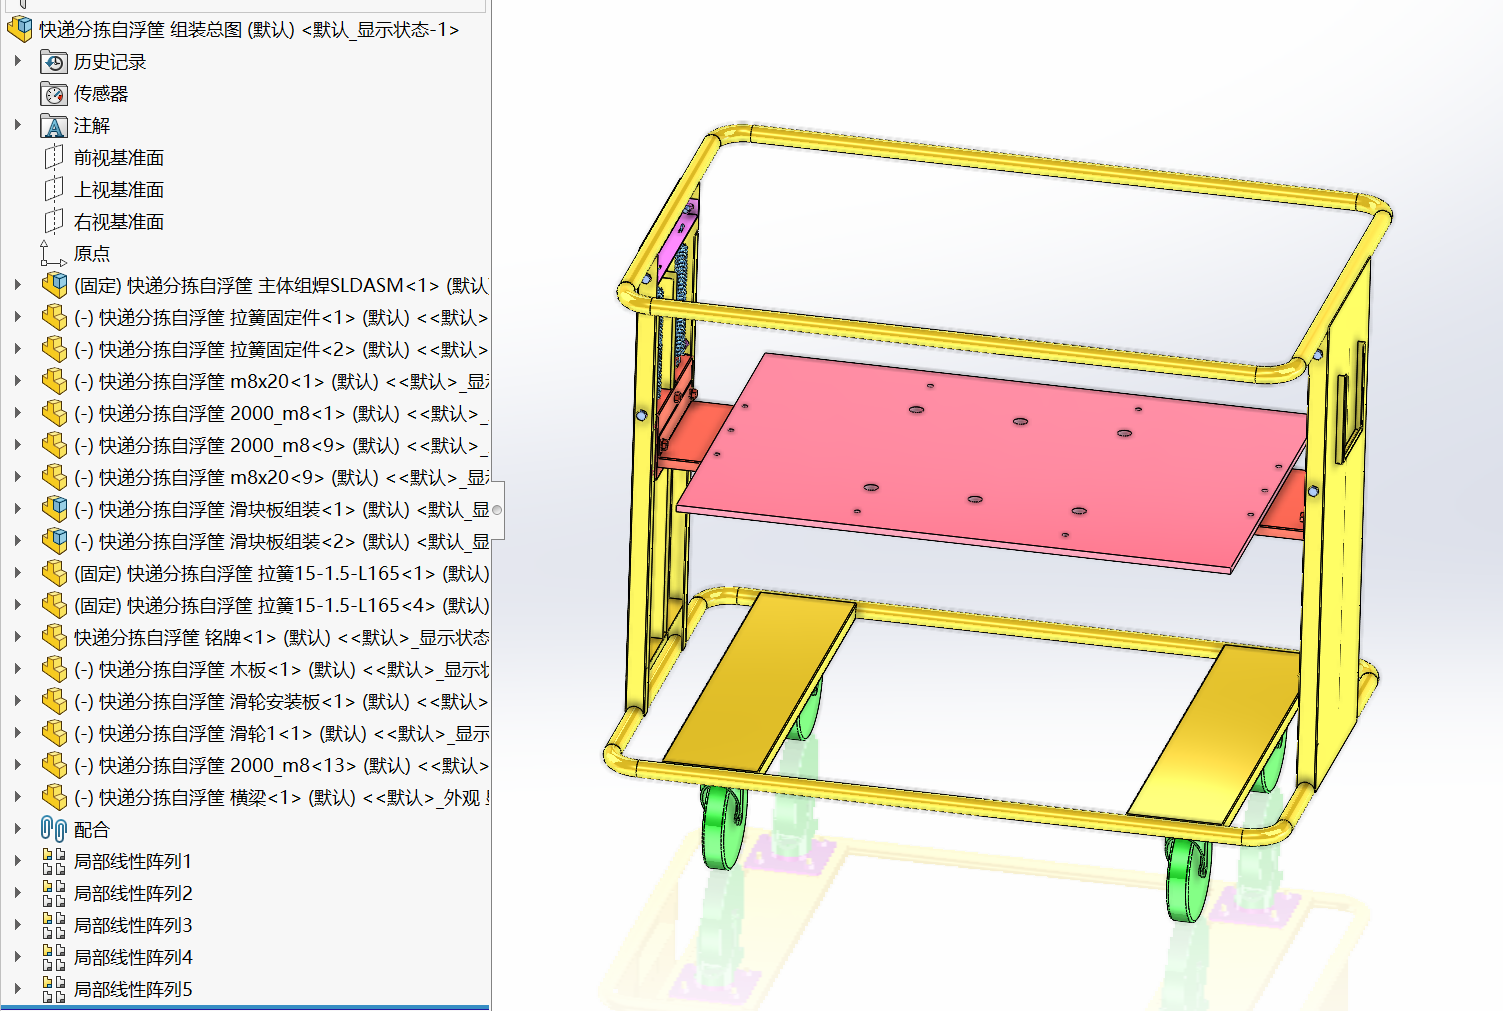Click the 原点 origin icon
The image size is (1503, 1011).
click(53, 254)
